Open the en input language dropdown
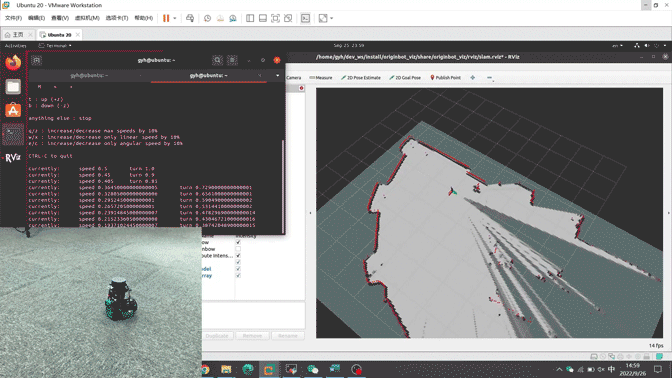Viewport: 672px width, 378px height. point(617,45)
